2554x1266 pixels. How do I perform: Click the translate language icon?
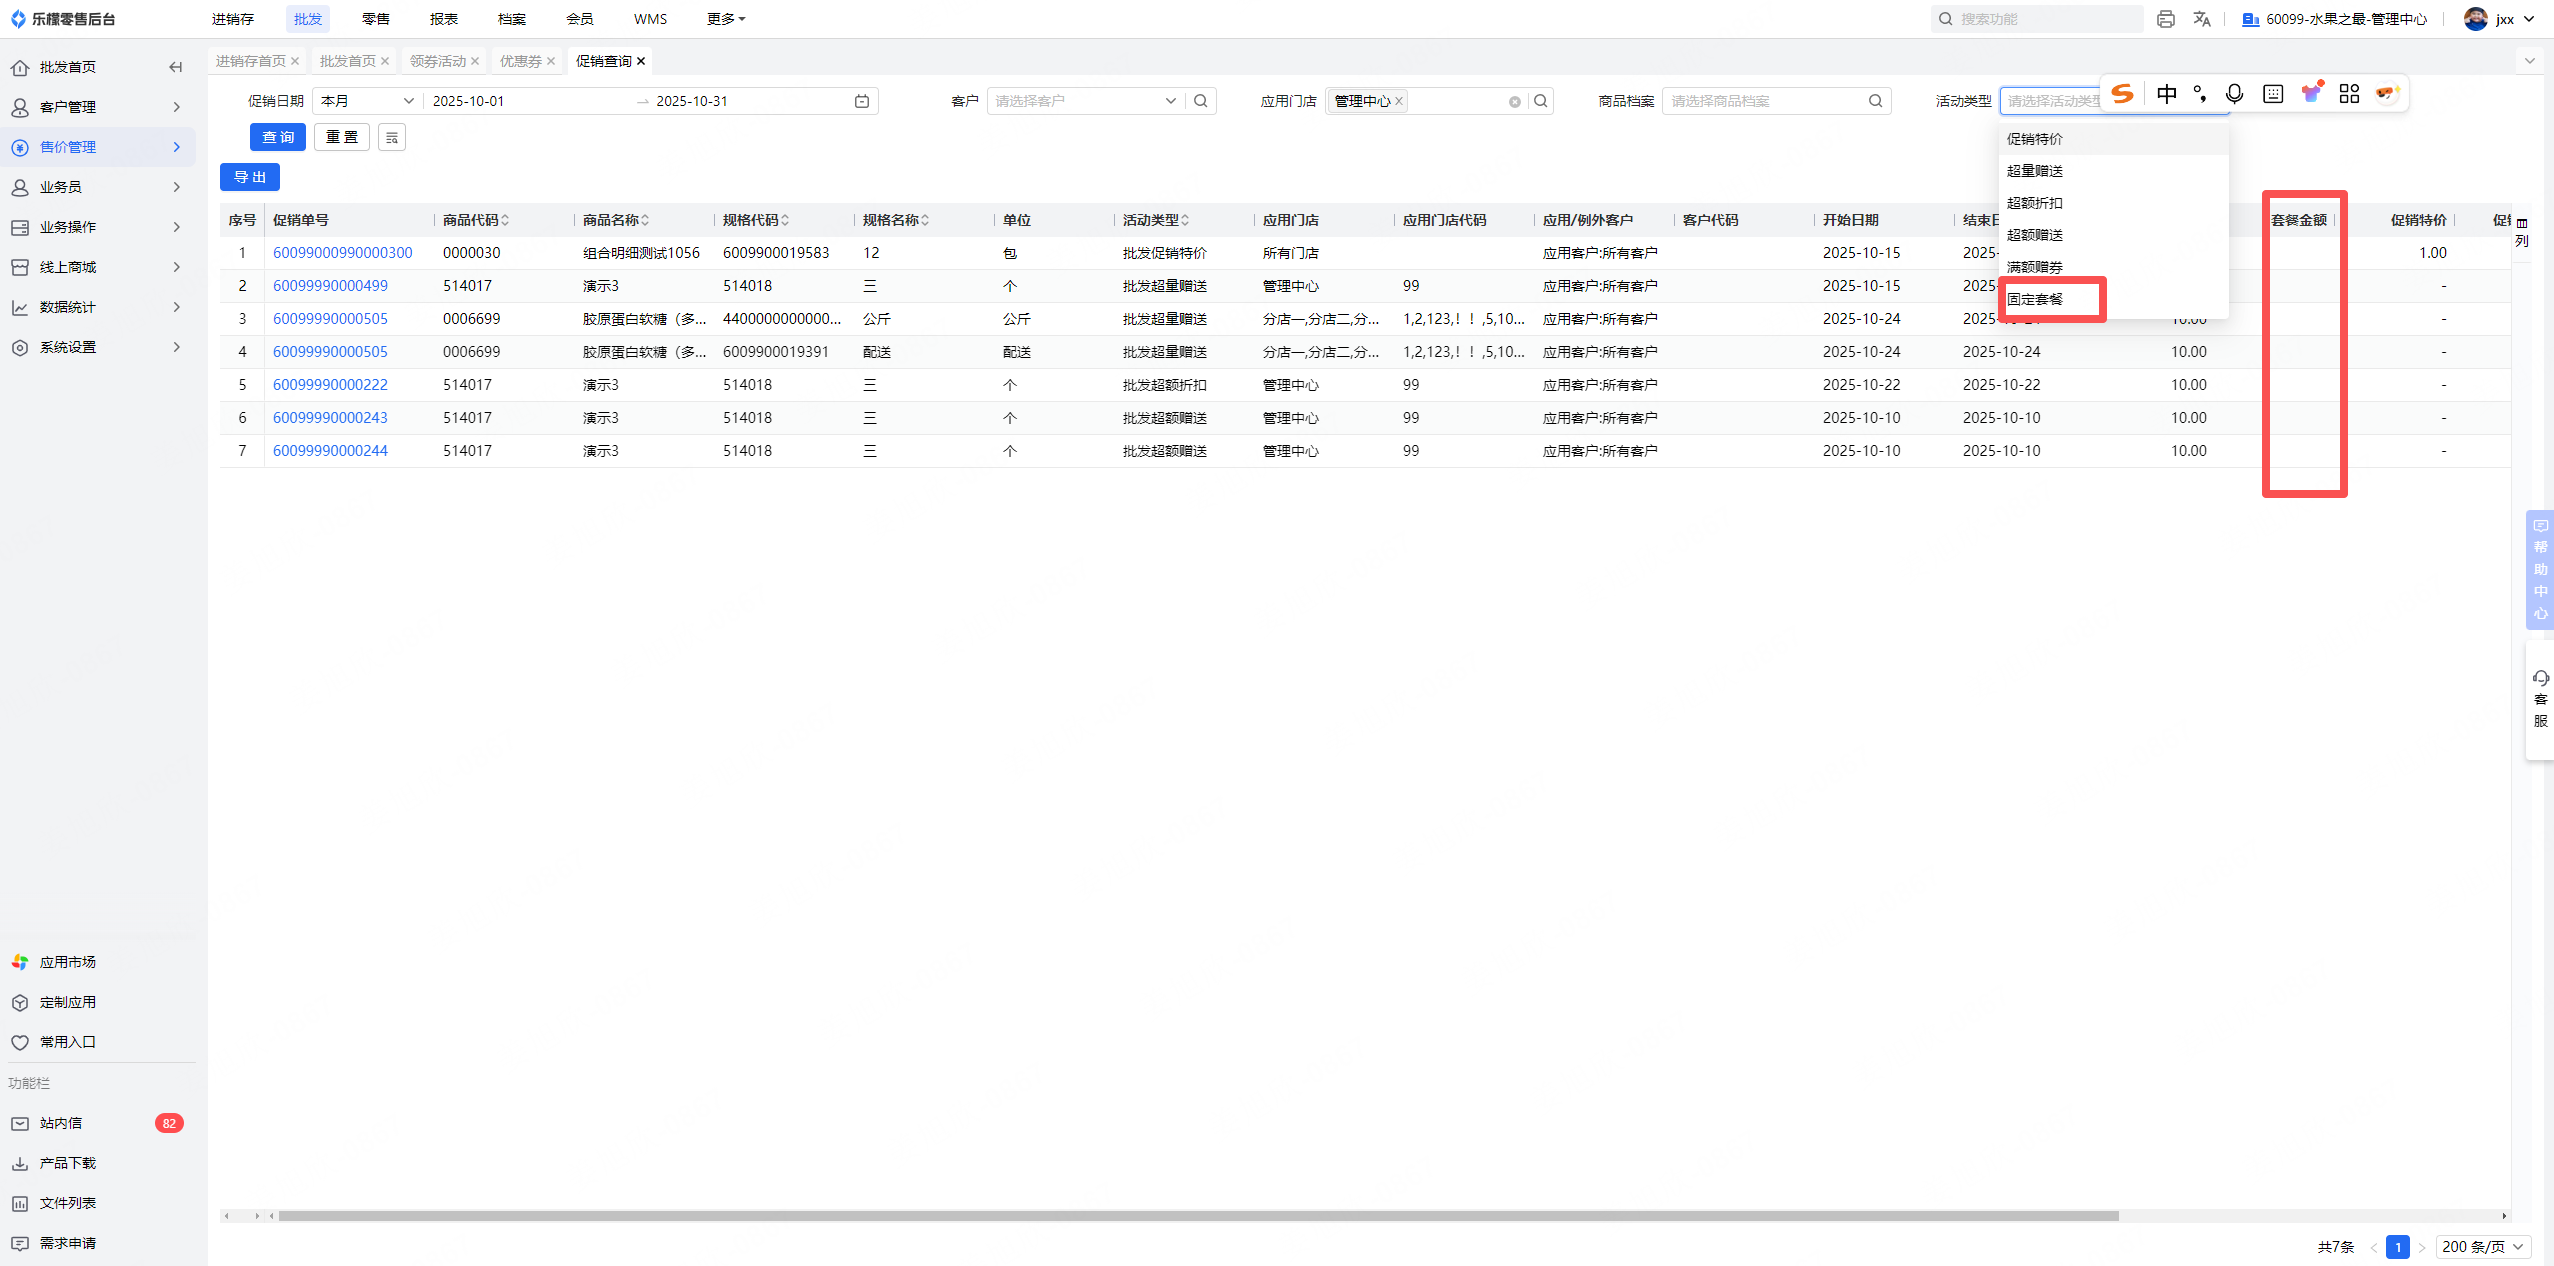click(x=2202, y=19)
